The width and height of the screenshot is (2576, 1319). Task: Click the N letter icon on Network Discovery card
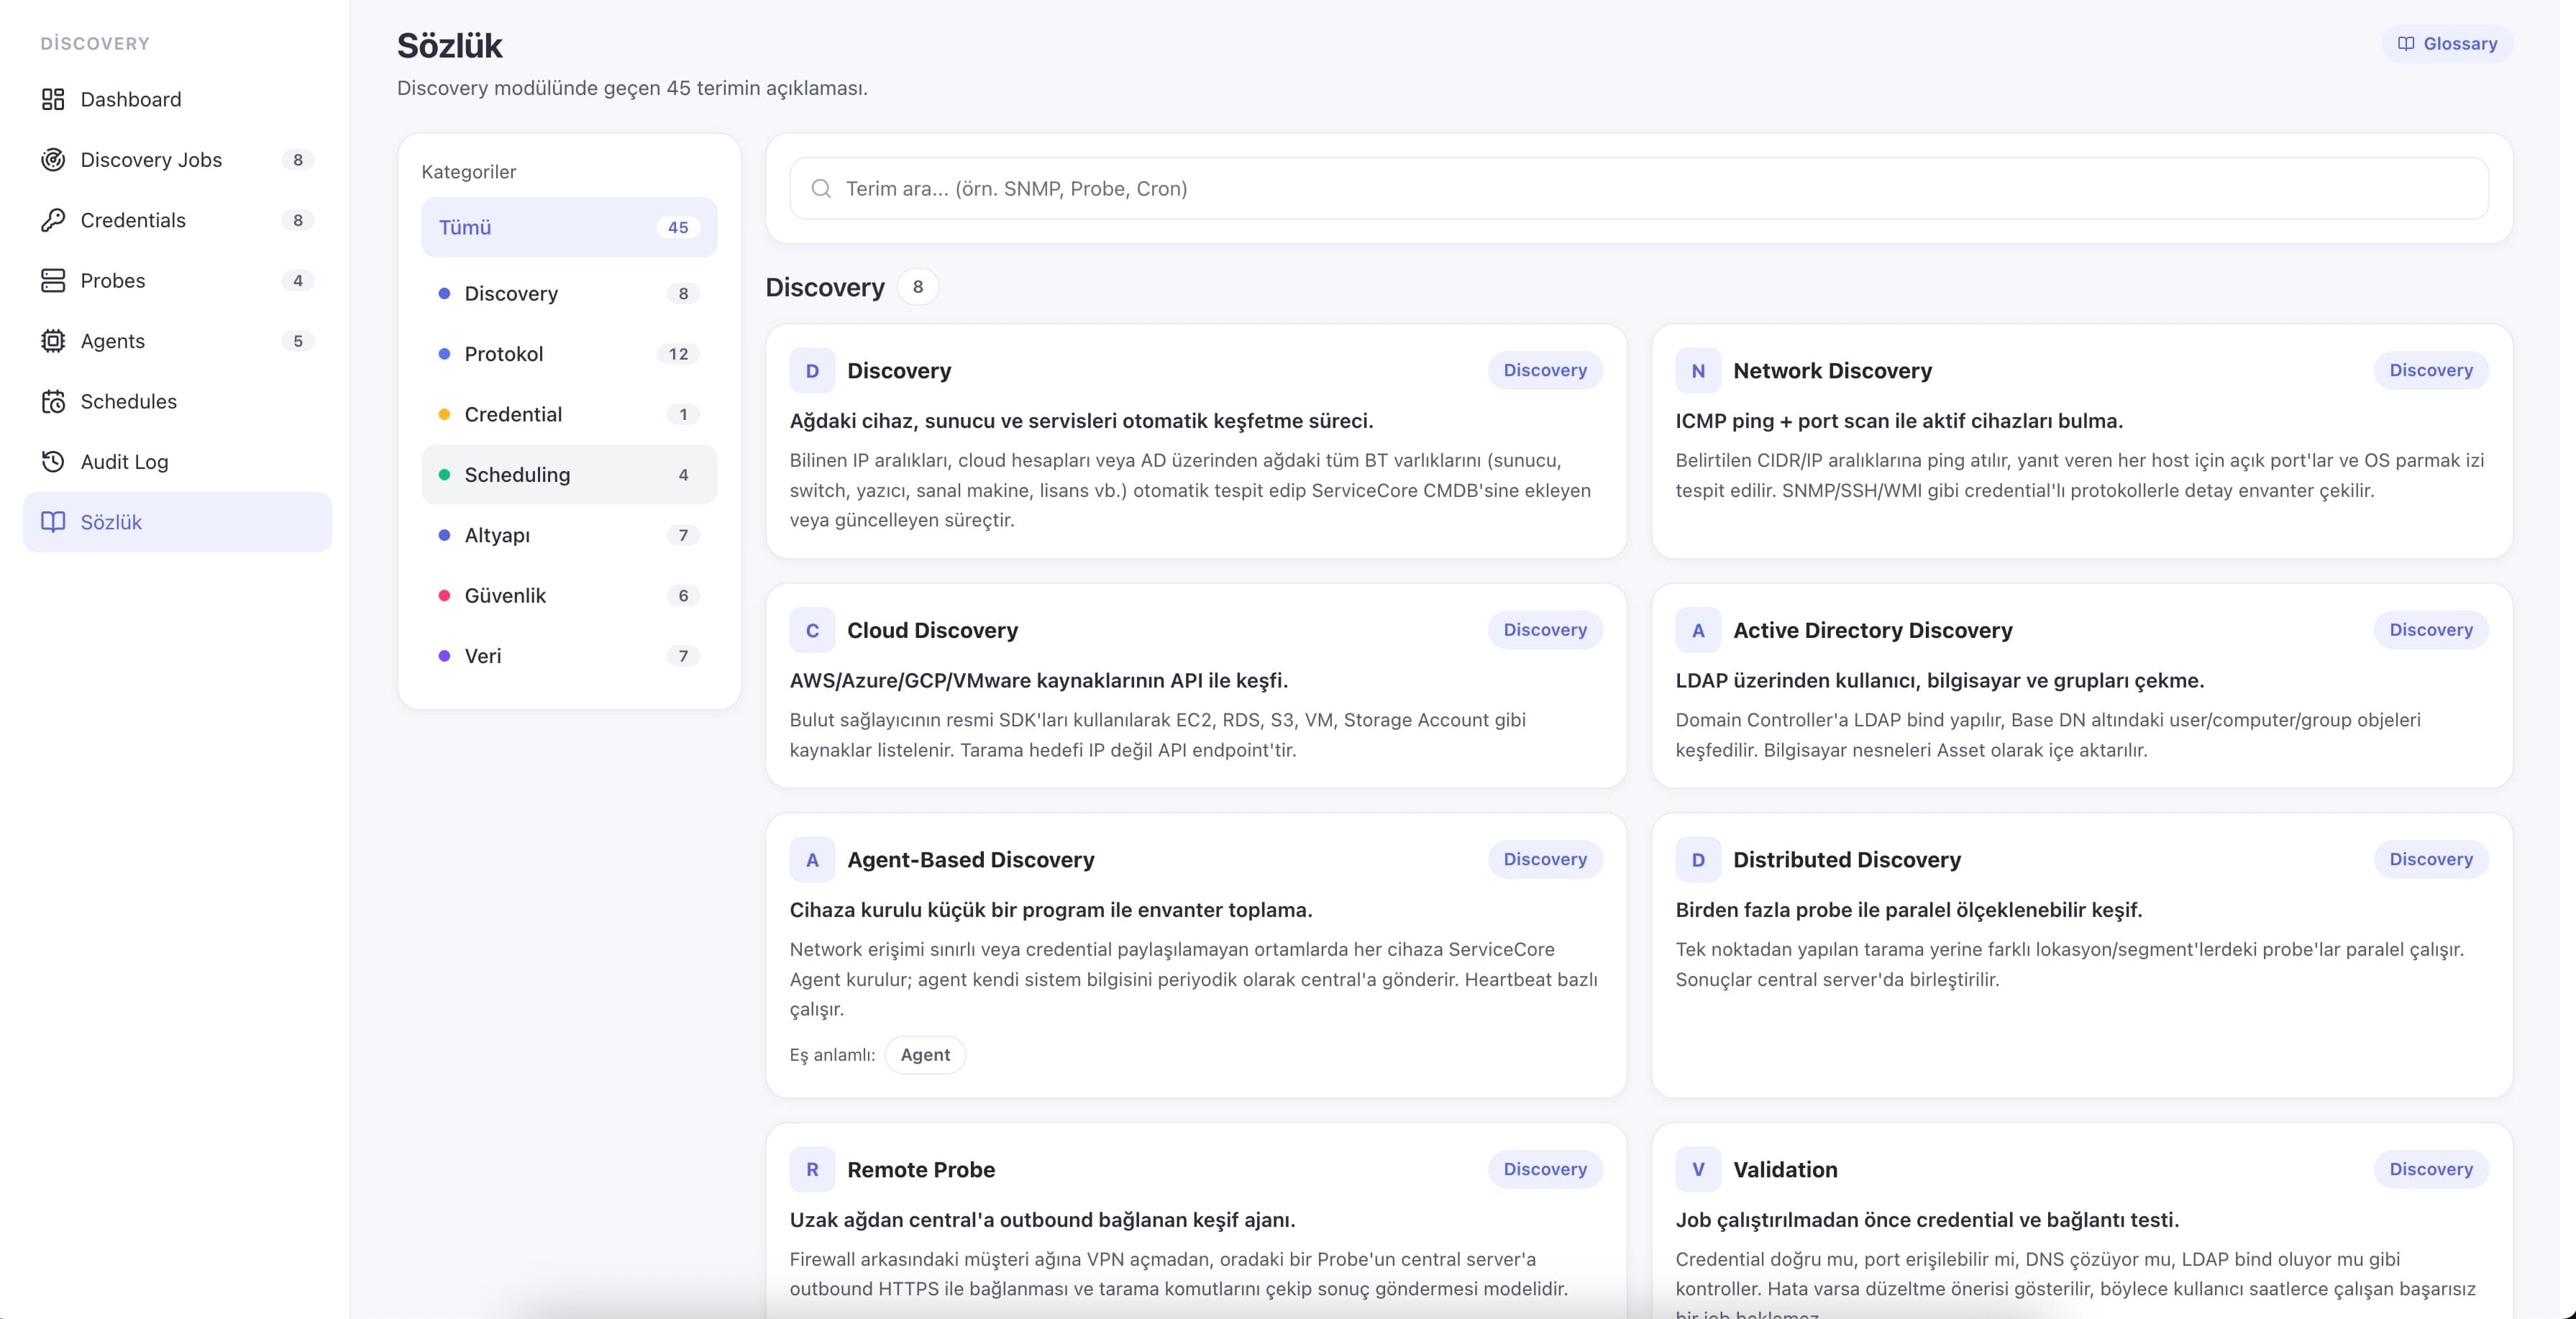point(1698,371)
